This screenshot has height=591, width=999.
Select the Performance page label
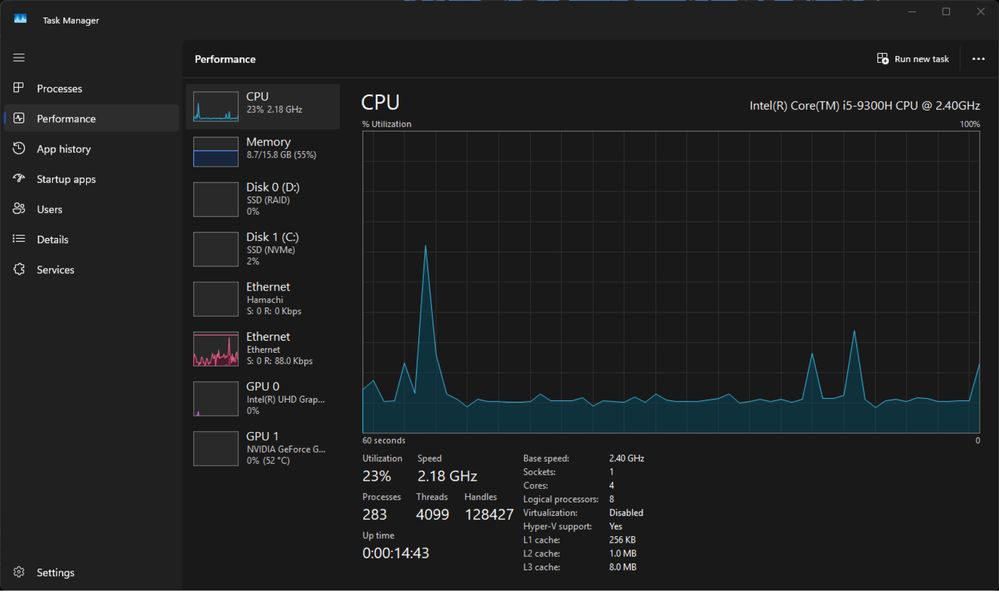point(66,118)
